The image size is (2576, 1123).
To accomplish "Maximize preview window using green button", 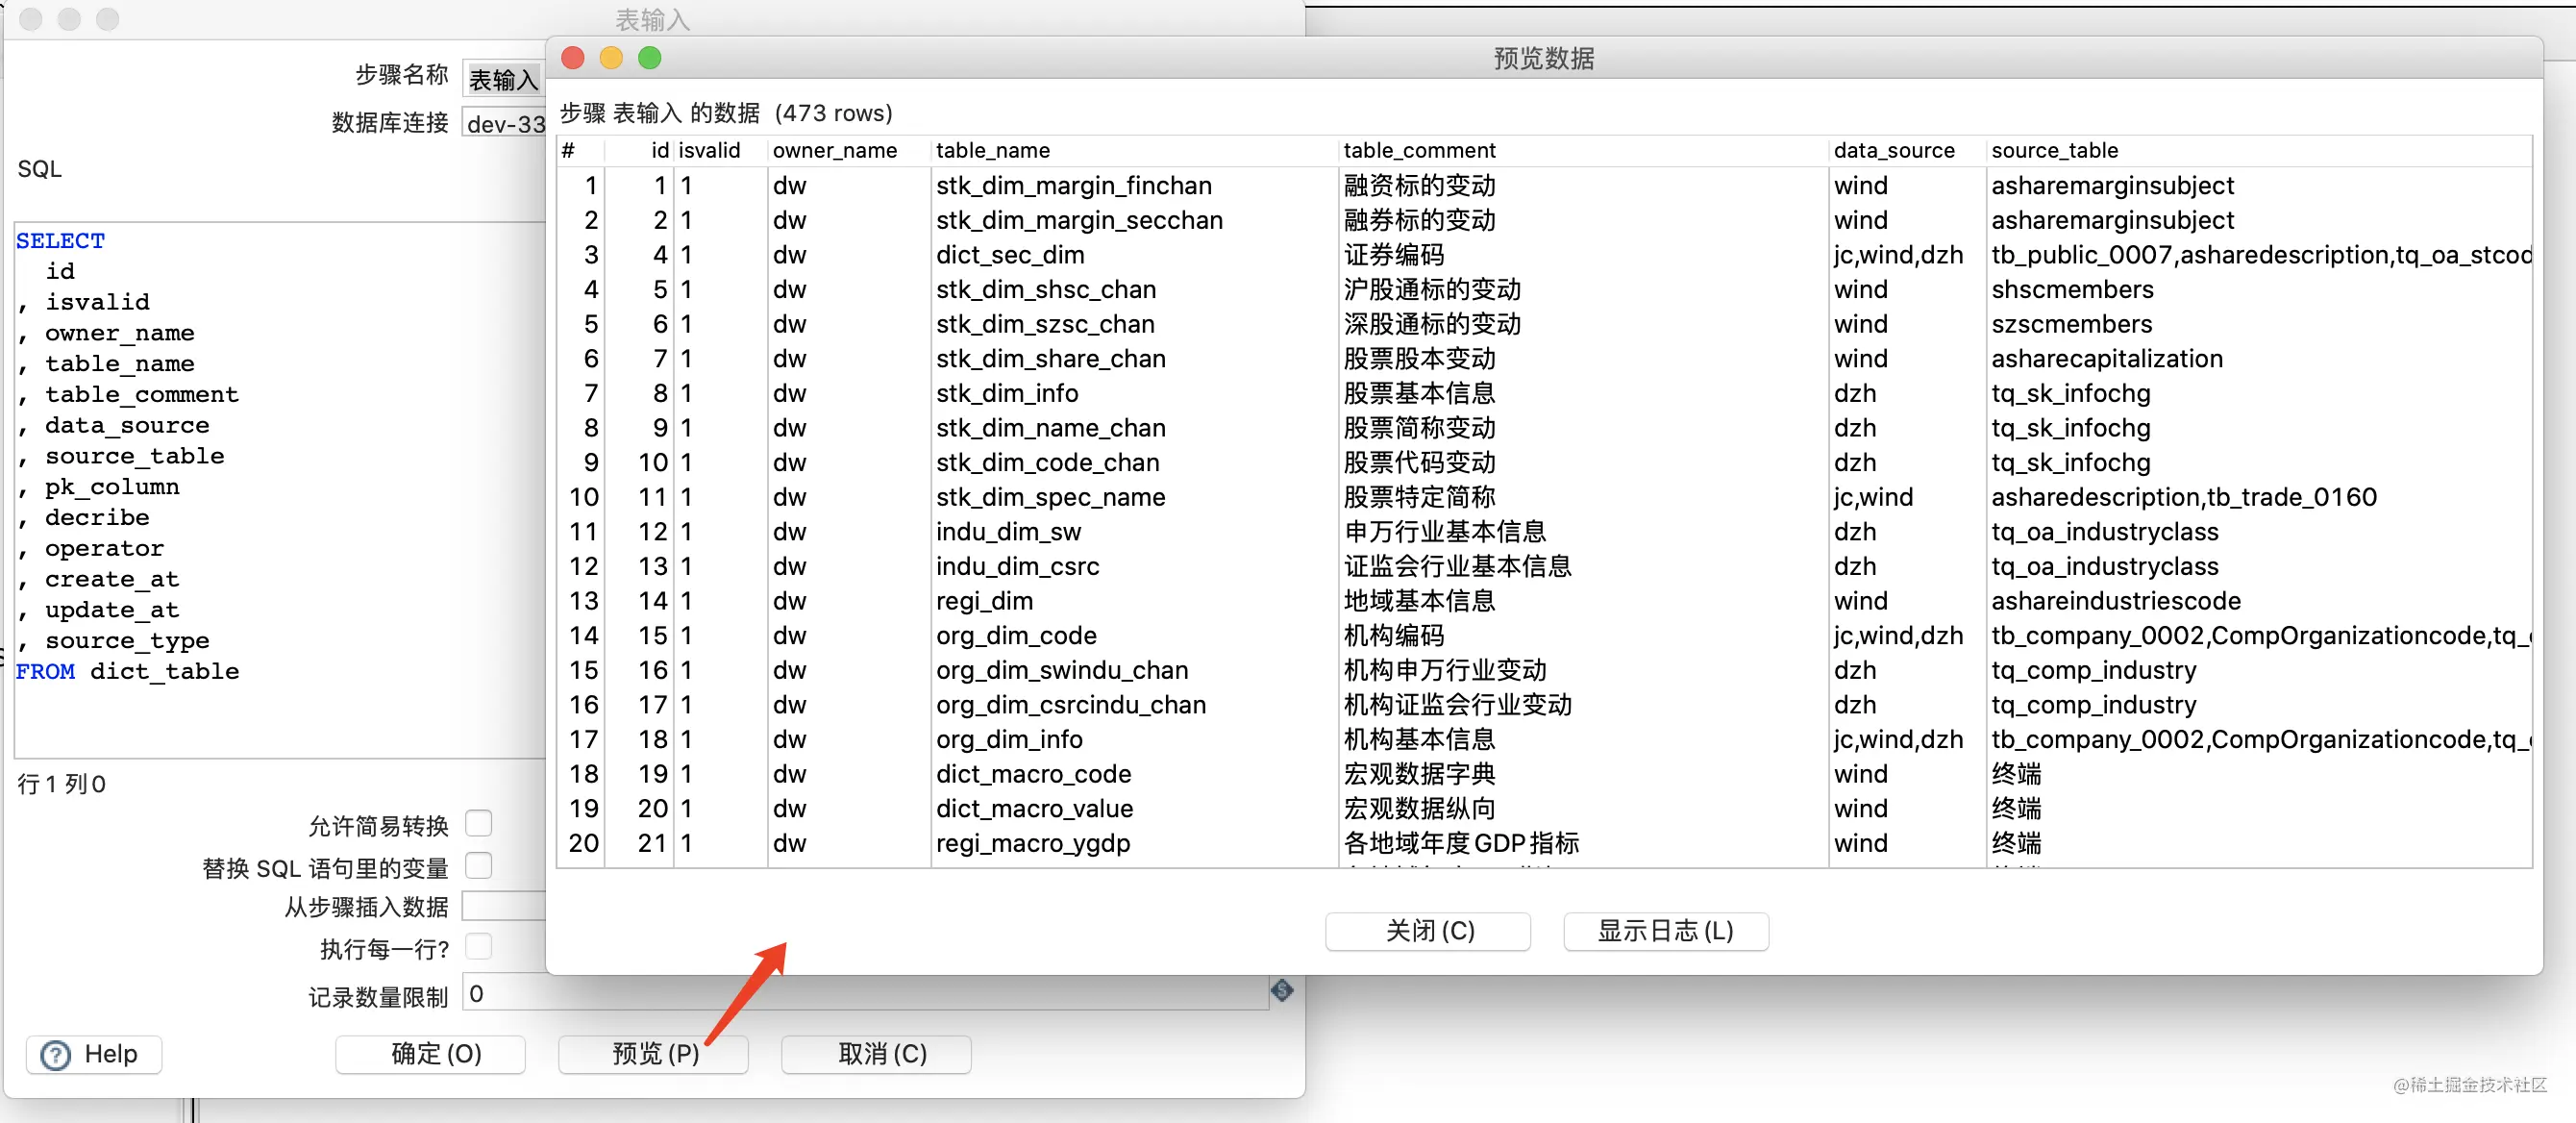I will coord(649,58).
